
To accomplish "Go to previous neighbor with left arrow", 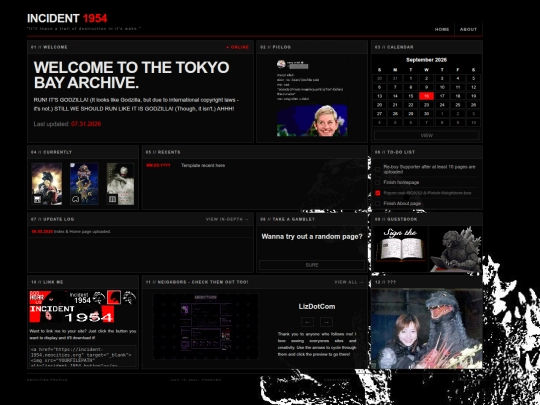I will click(x=307, y=322).
